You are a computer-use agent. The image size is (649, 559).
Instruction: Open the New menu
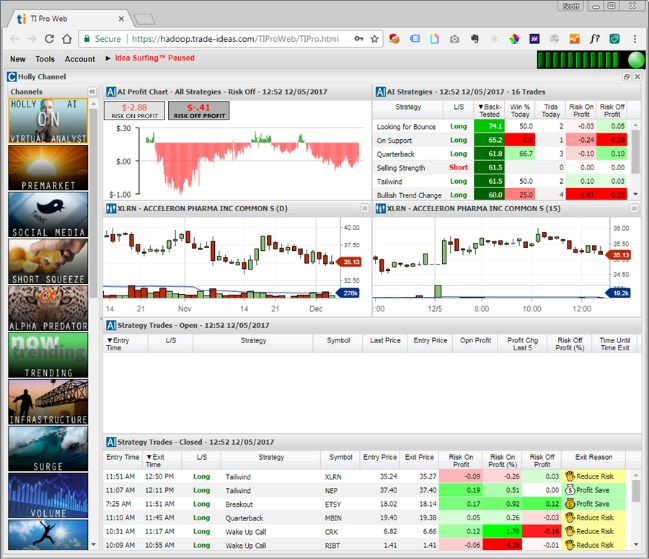pyautogui.click(x=18, y=59)
